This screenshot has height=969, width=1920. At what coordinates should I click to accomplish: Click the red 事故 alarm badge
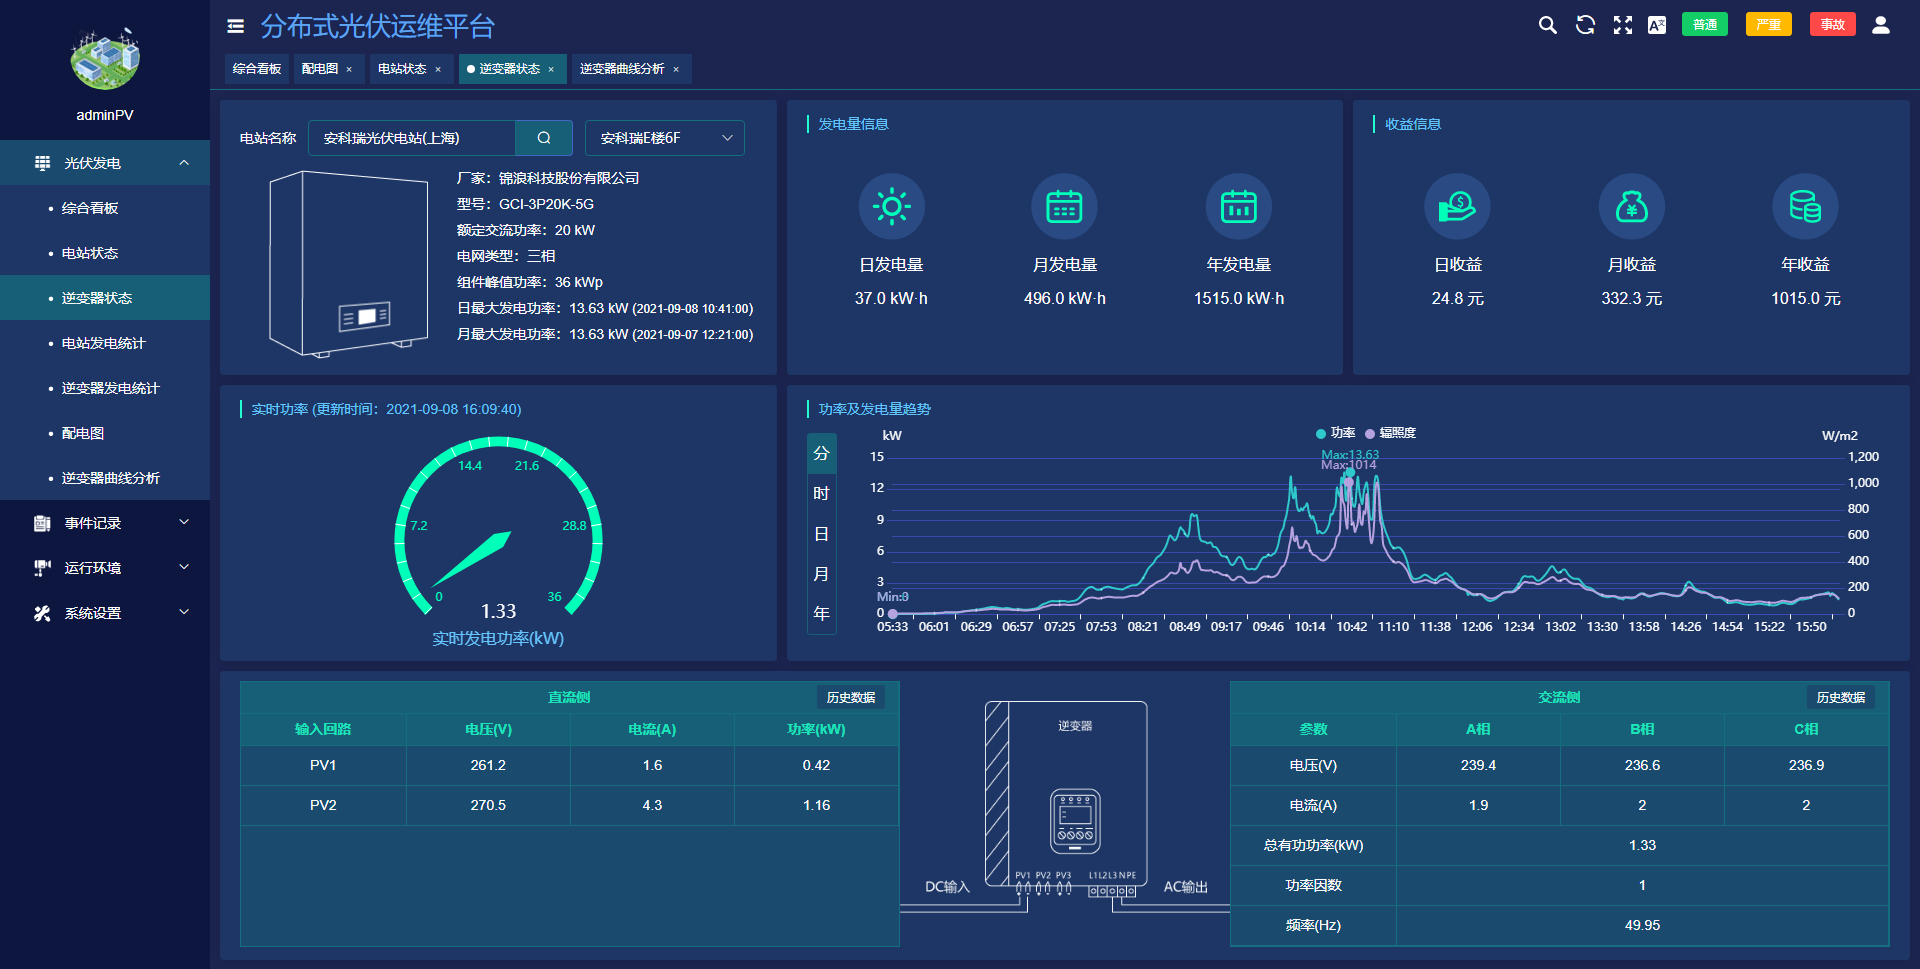tap(1832, 25)
